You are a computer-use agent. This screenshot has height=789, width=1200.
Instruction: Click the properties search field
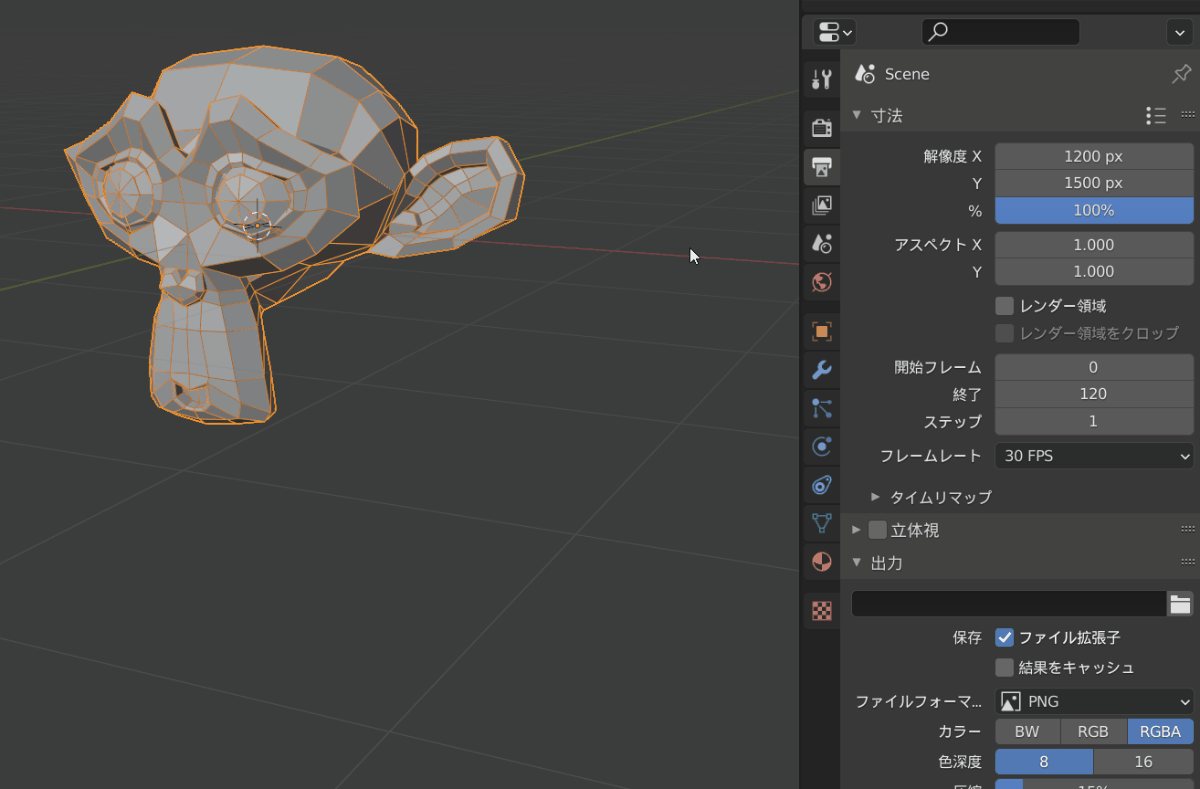[x=1001, y=32]
